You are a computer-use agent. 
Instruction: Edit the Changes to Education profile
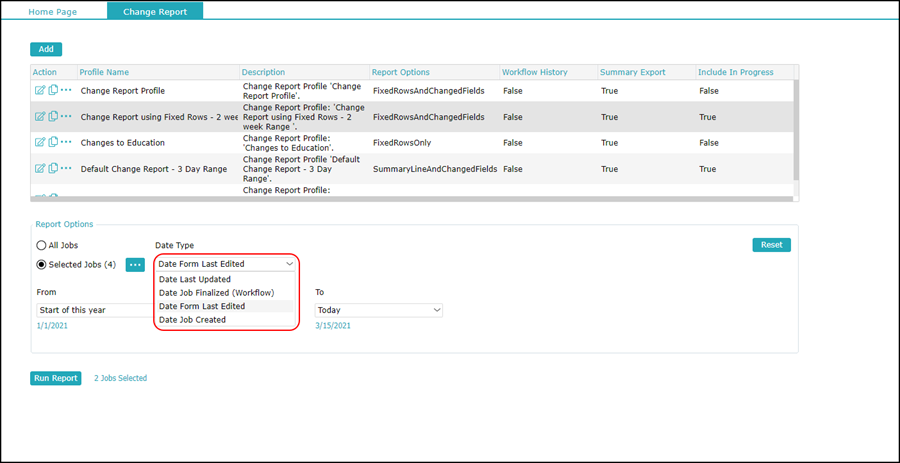[x=40, y=142]
